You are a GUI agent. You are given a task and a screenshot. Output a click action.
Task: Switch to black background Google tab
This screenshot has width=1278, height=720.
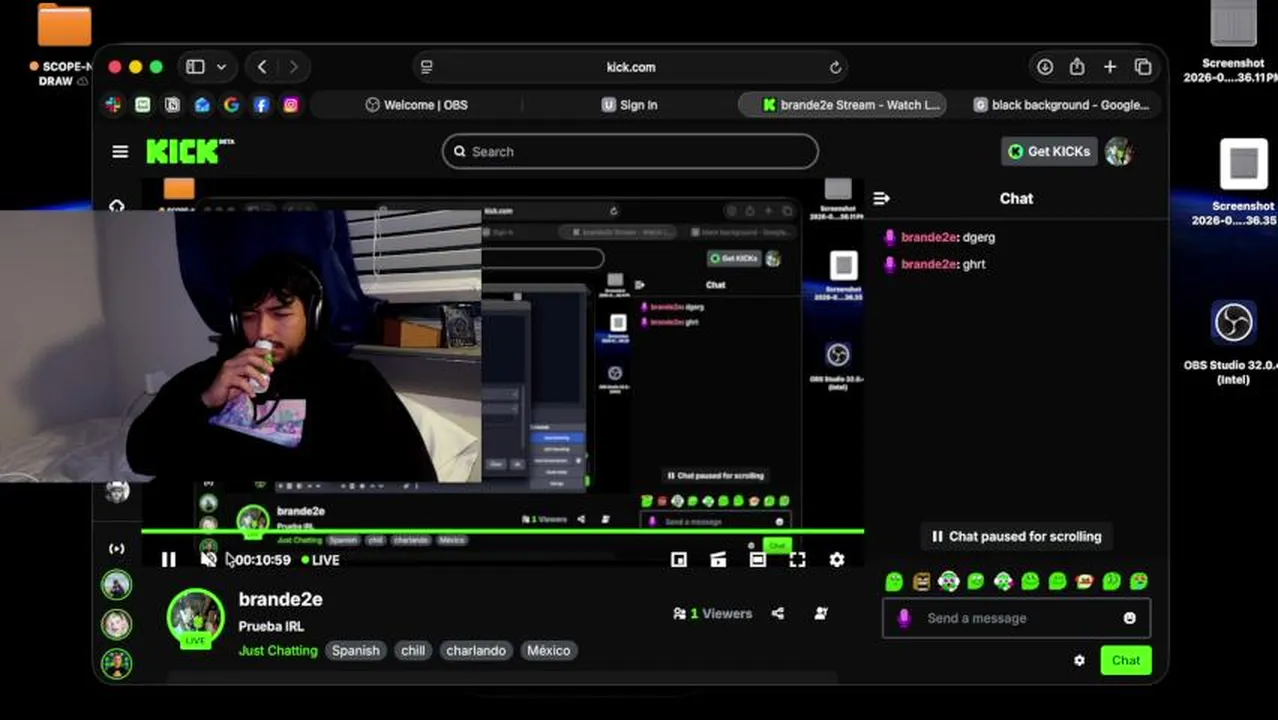coord(1062,105)
